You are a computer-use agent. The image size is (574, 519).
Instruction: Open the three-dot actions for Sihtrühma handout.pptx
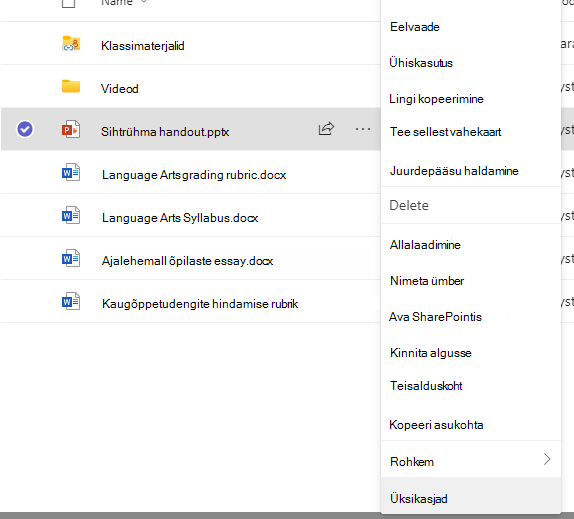tap(362, 129)
